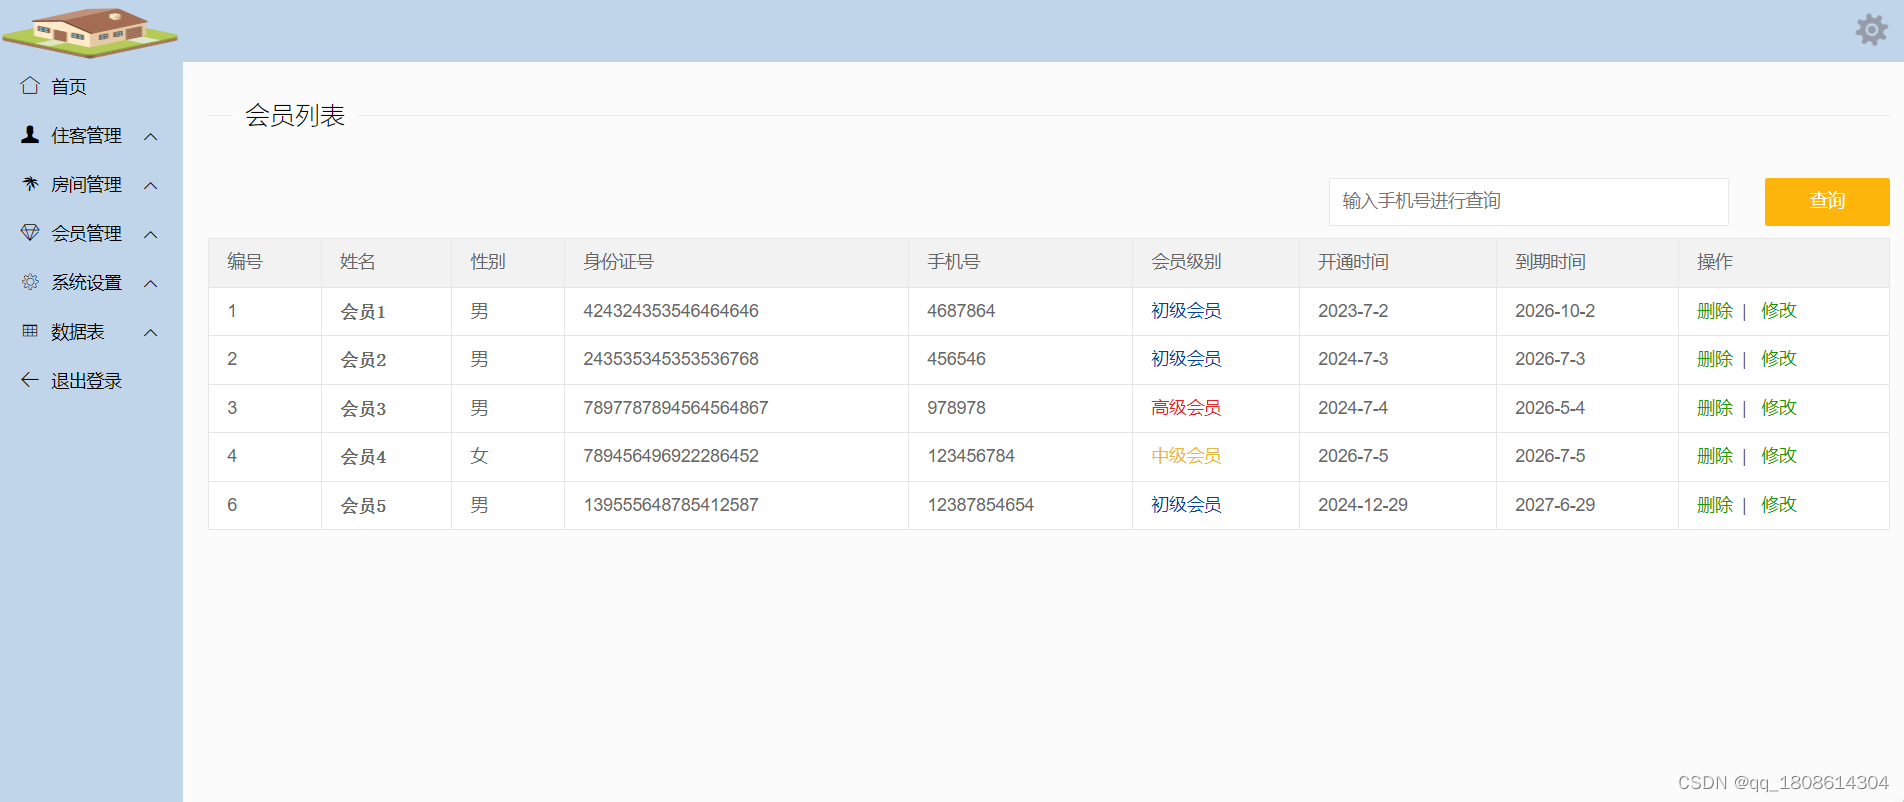Focus the phone number search field

pos(1528,201)
